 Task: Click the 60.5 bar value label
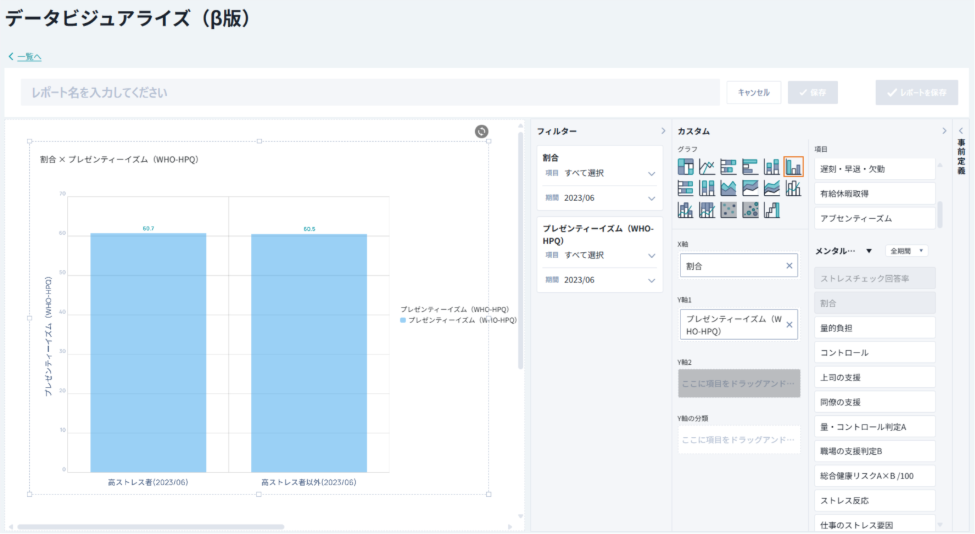(309, 229)
